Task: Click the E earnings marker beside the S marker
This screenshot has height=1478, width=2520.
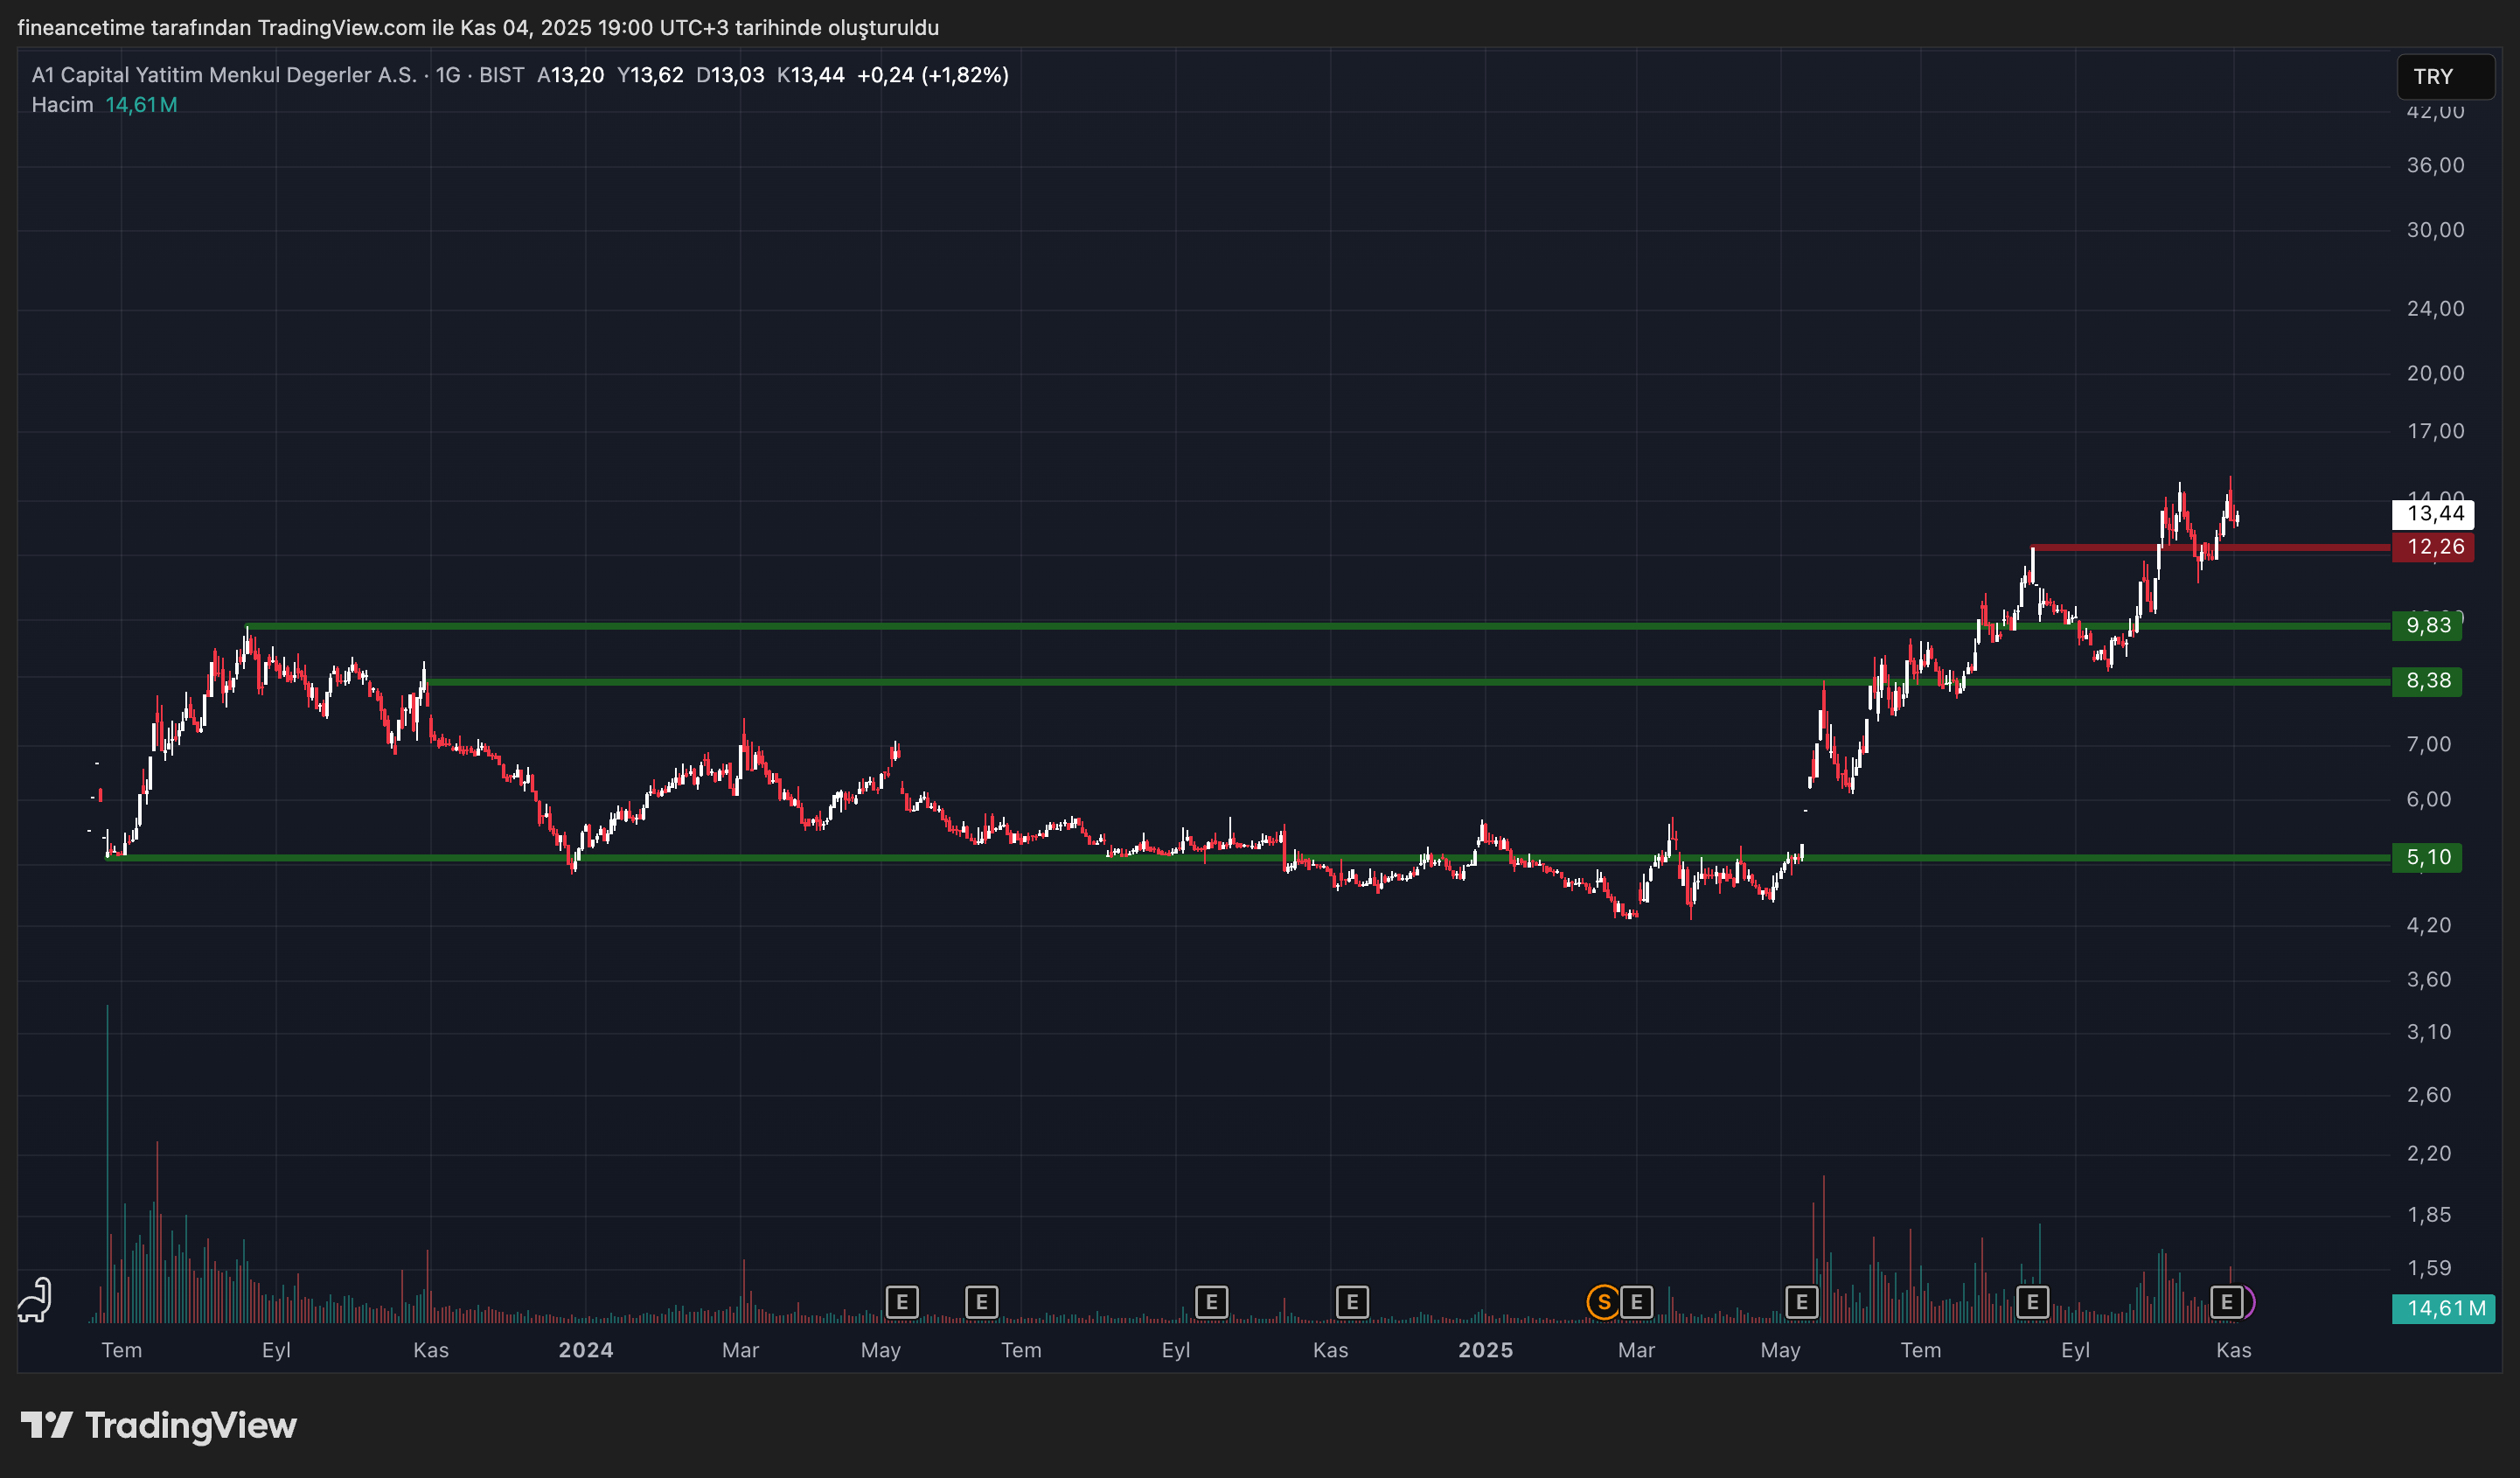Action: click(x=1636, y=1302)
